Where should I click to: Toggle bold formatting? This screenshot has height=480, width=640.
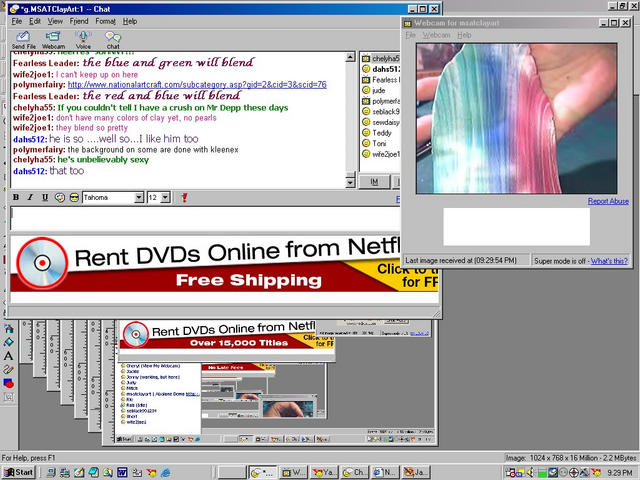tap(16, 198)
